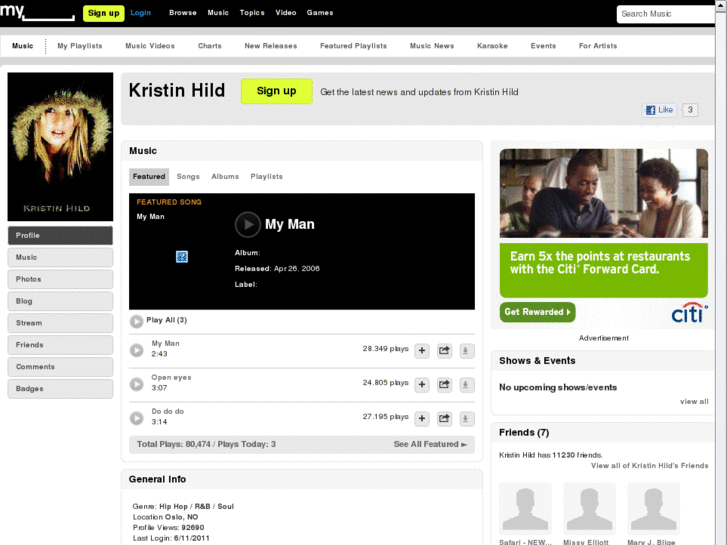Click the myspace logo
727x545 pixels.
click(37, 12)
